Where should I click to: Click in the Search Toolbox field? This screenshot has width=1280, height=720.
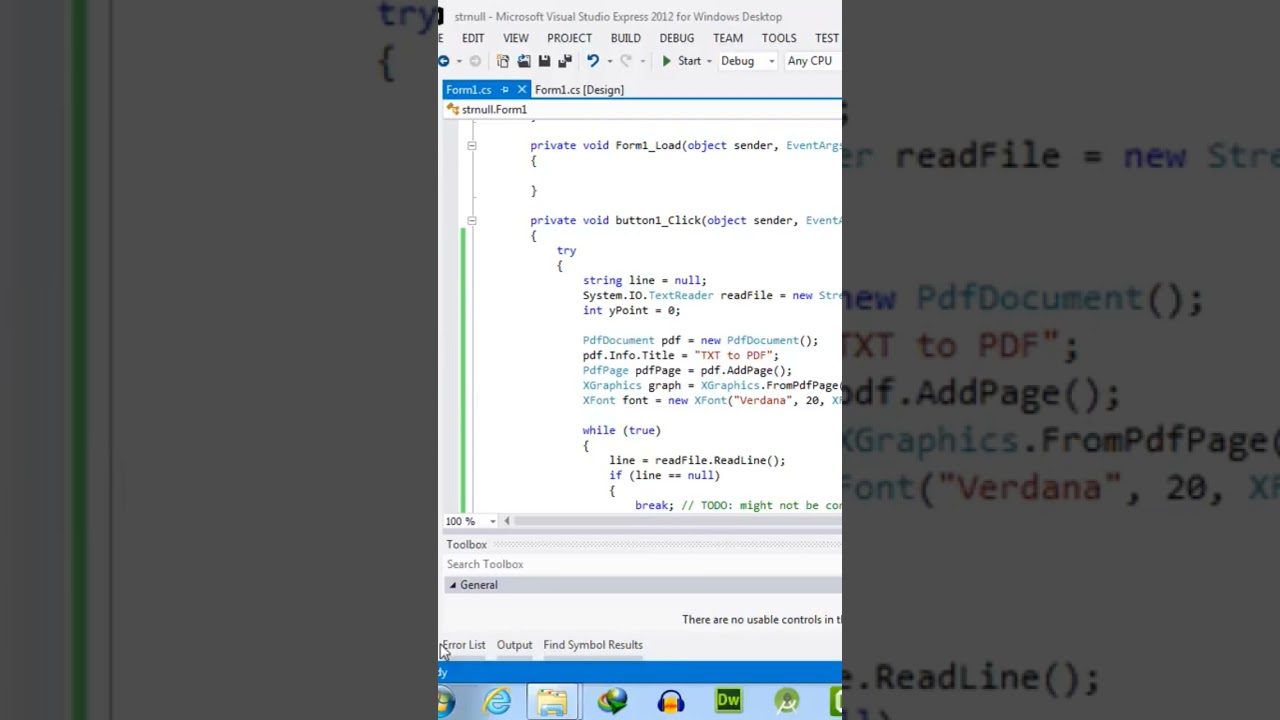click(x=642, y=565)
